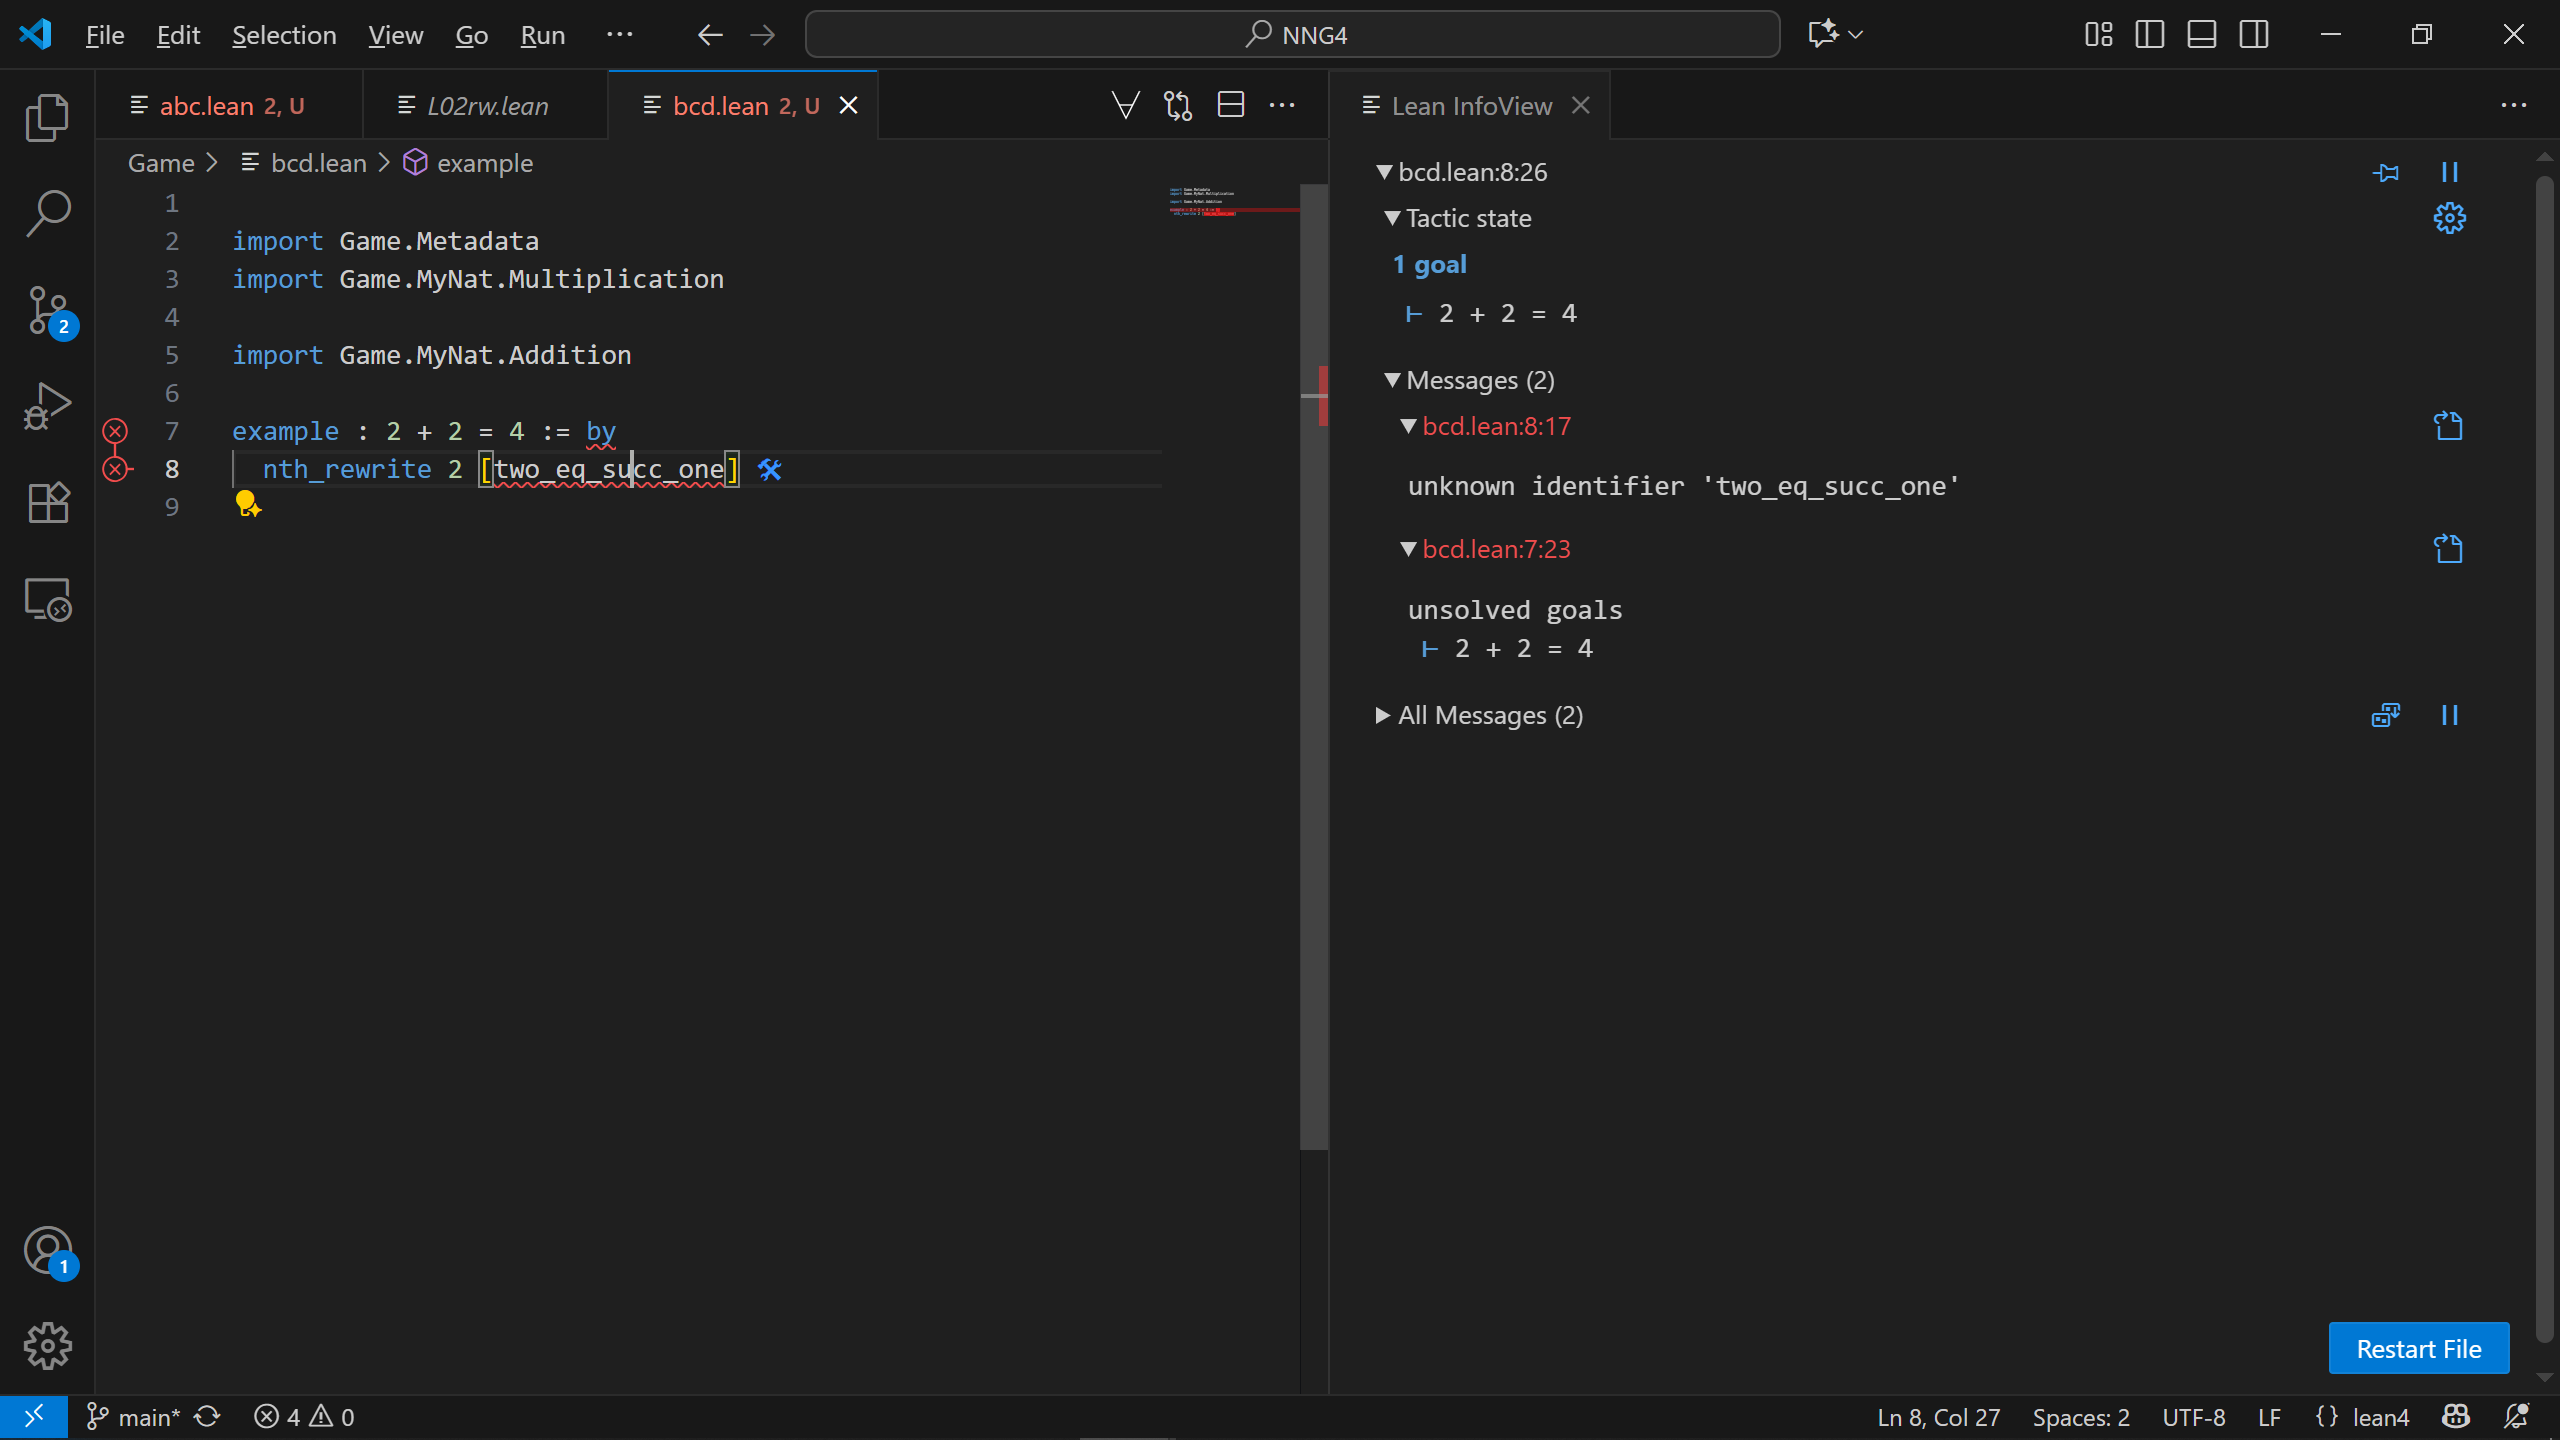Pause updating at top of InfoView
2560x1440 pixels.
(2449, 172)
